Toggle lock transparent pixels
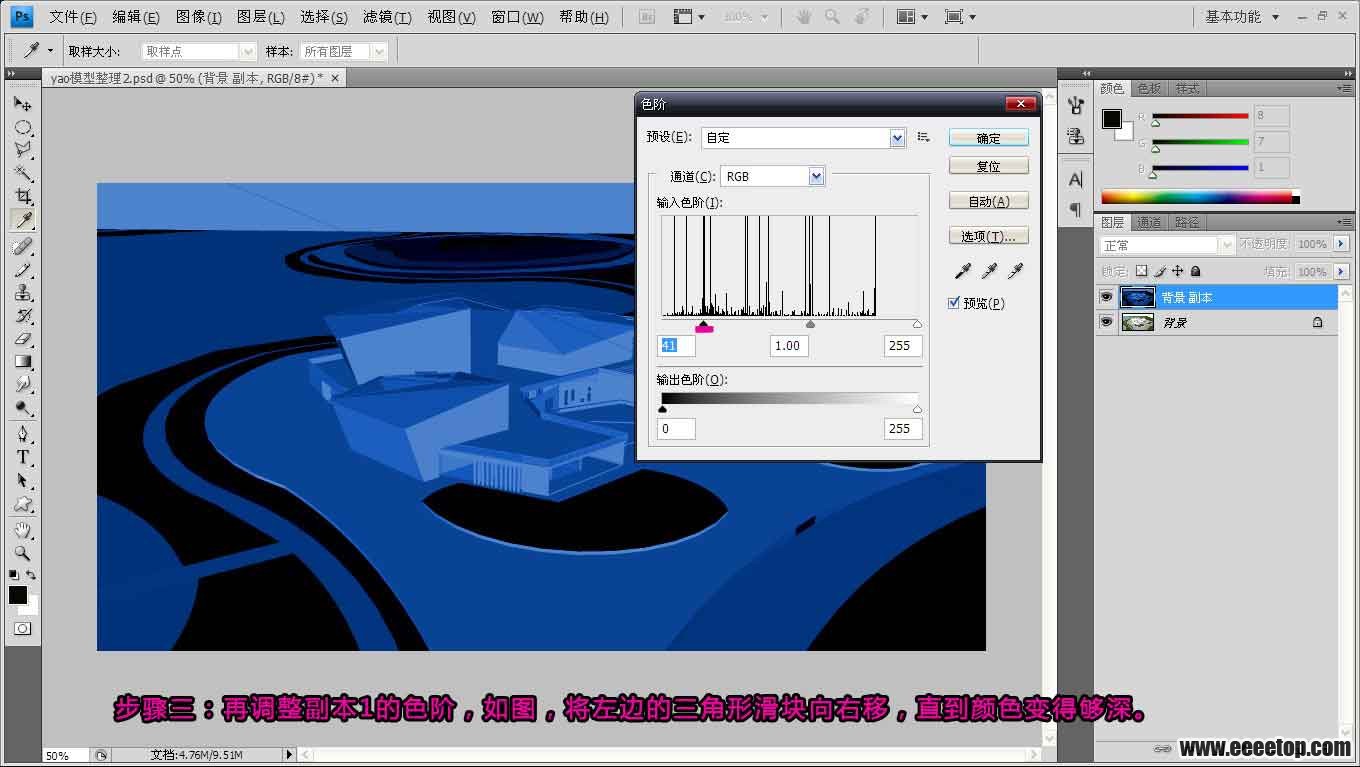 [1142, 271]
